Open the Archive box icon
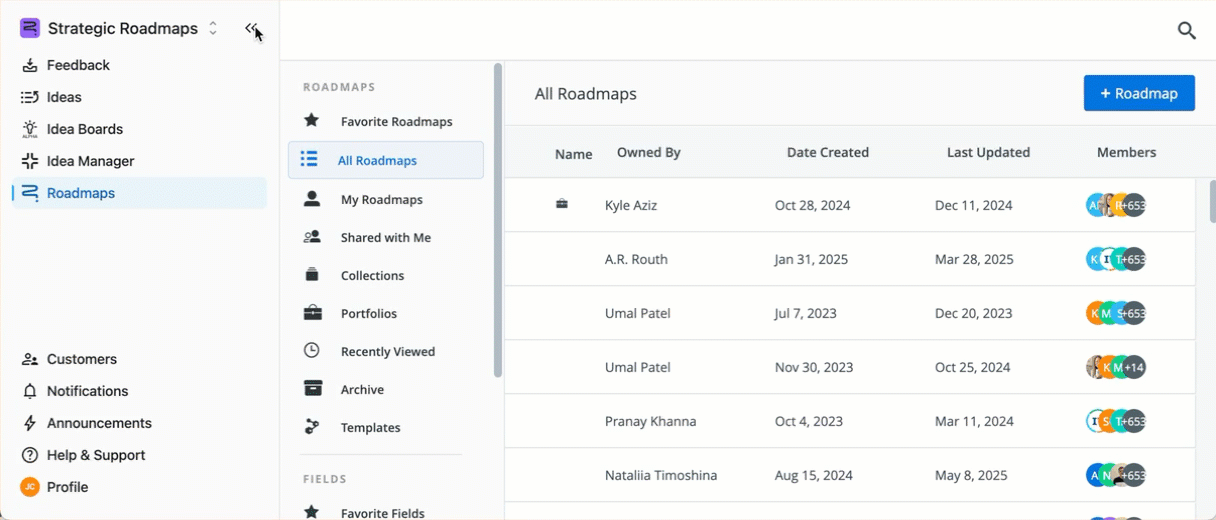The image size is (1216, 520). (x=312, y=389)
